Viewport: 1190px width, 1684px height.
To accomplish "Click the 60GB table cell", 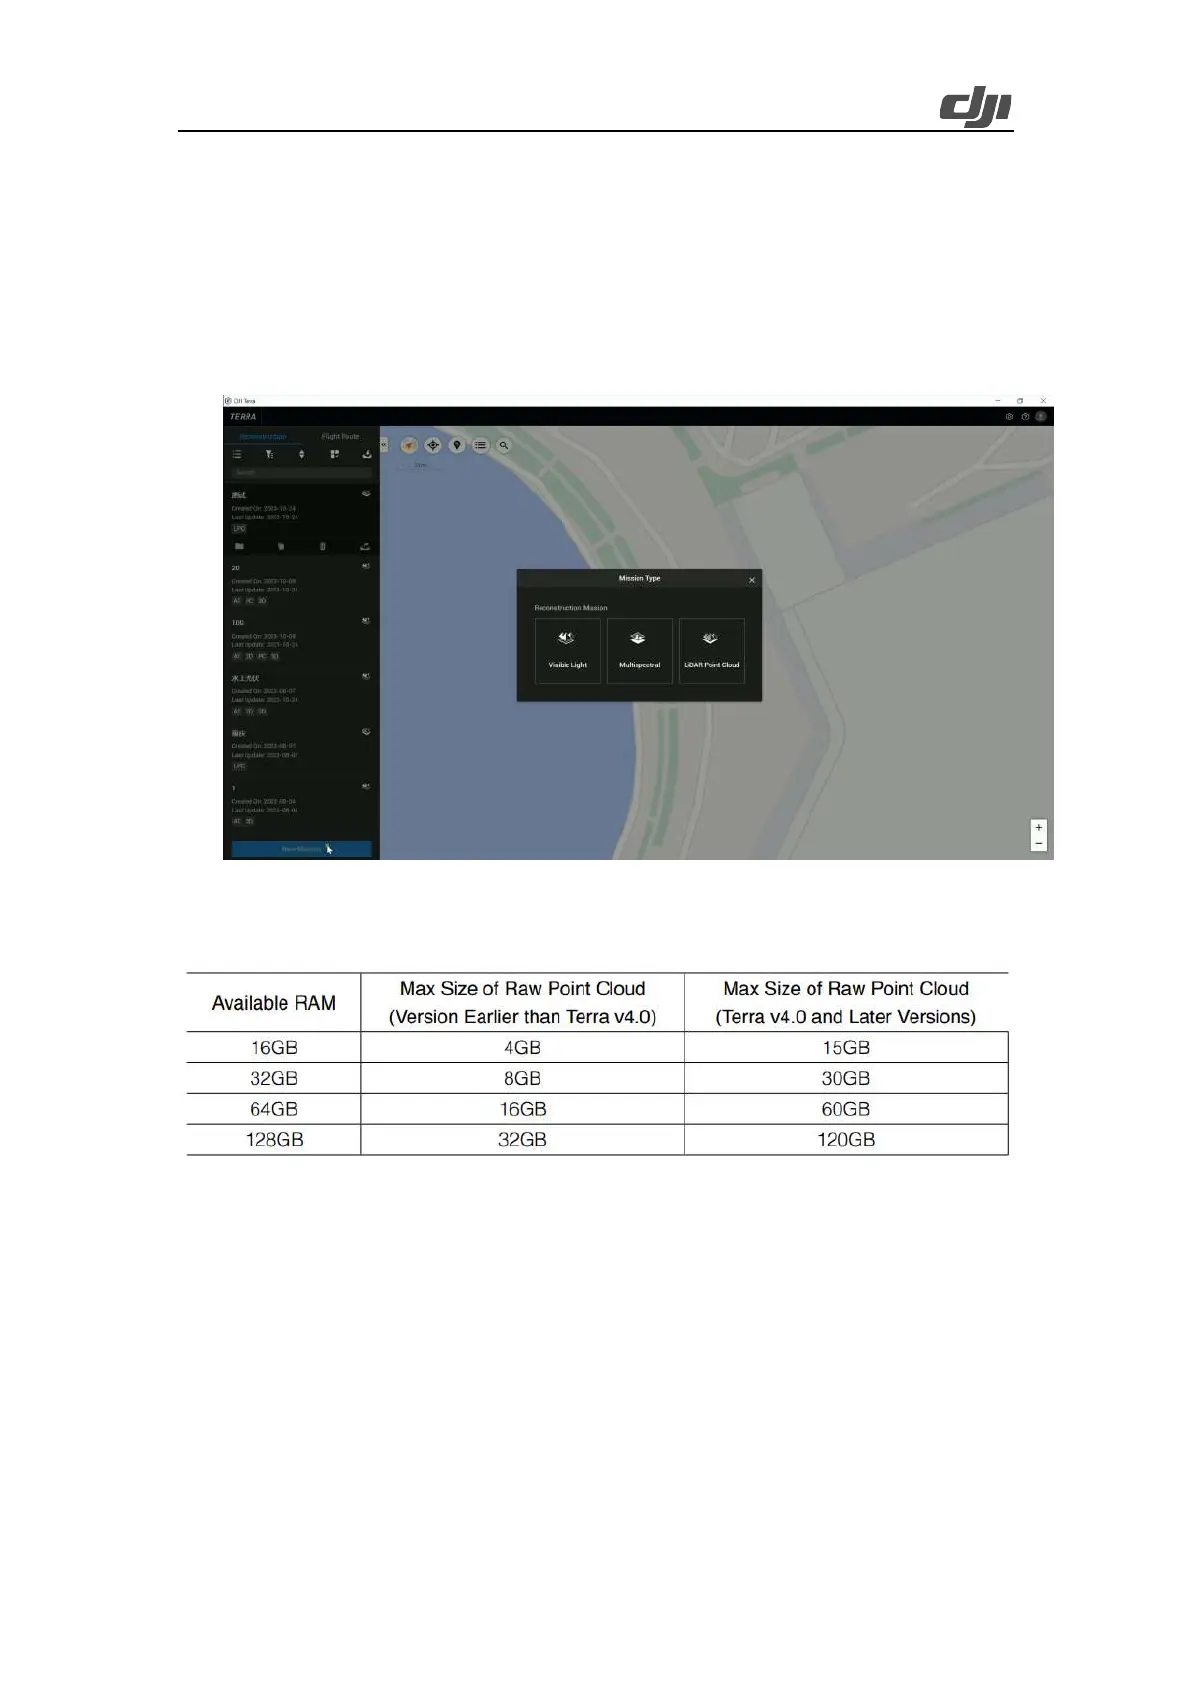I will tap(846, 1109).
